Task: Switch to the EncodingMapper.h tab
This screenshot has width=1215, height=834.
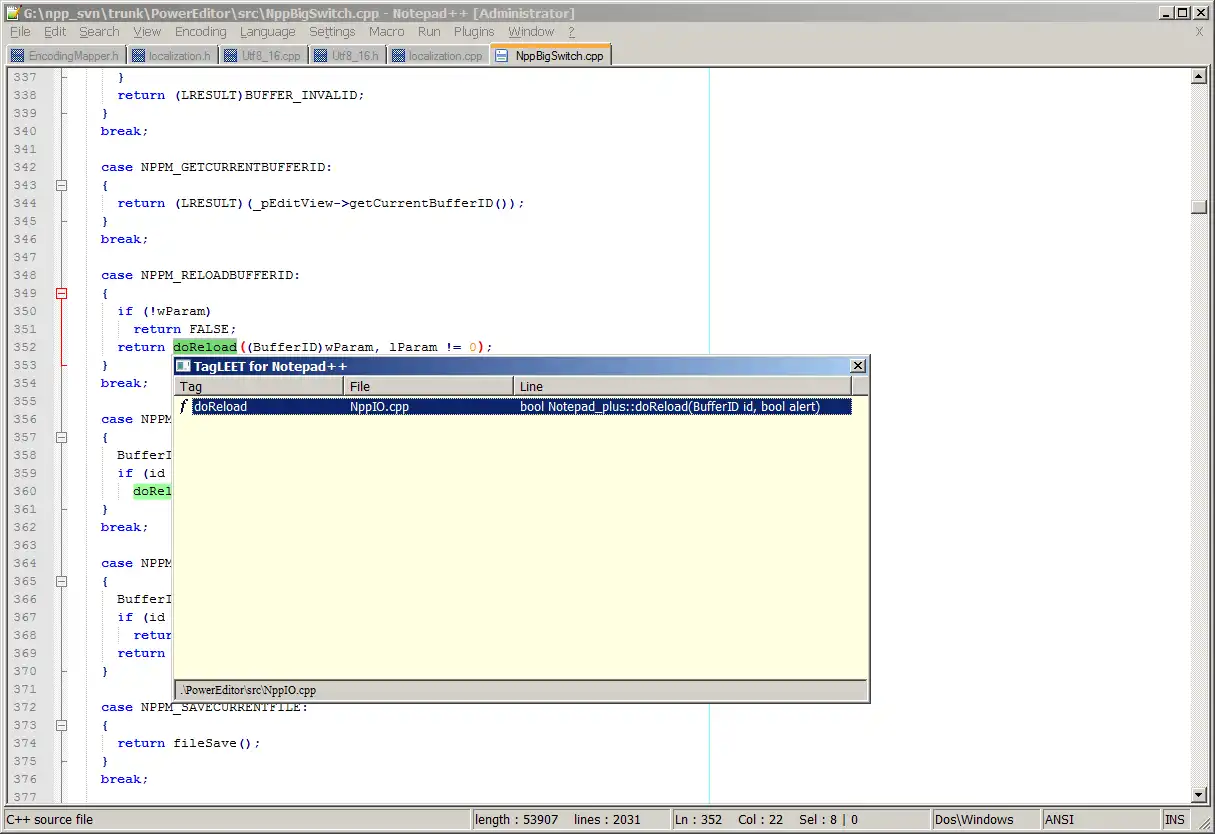Action: tap(65, 55)
